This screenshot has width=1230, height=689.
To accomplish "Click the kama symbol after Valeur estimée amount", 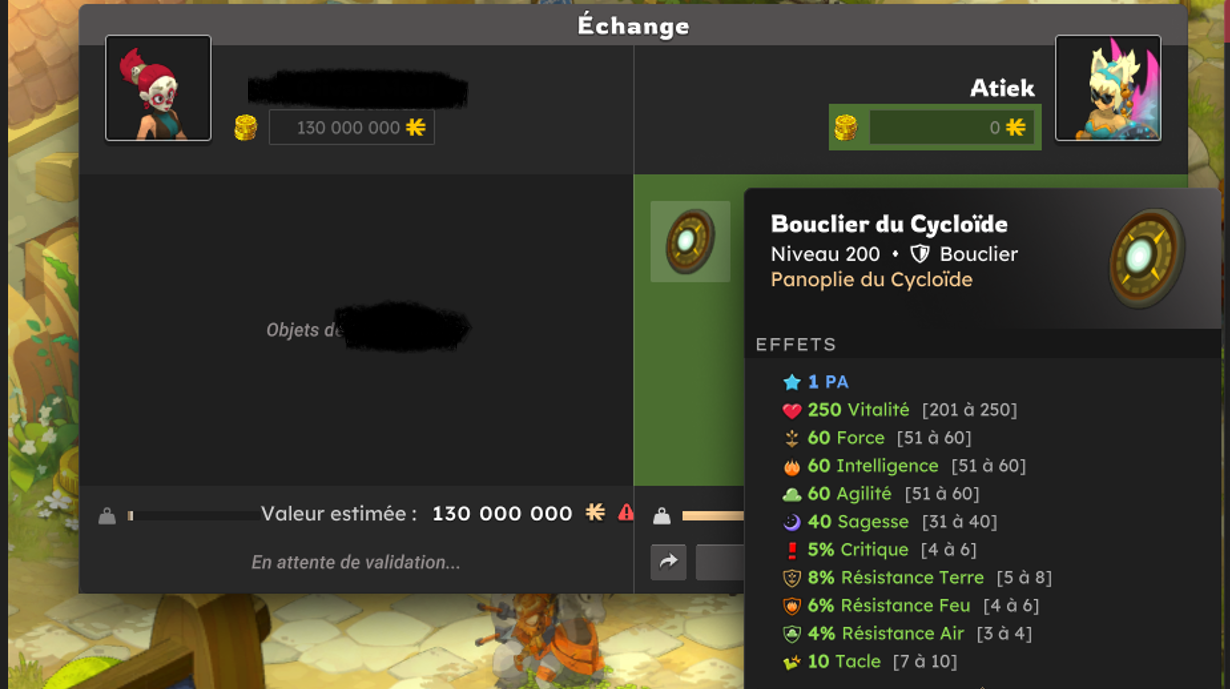I will pos(595,513).
